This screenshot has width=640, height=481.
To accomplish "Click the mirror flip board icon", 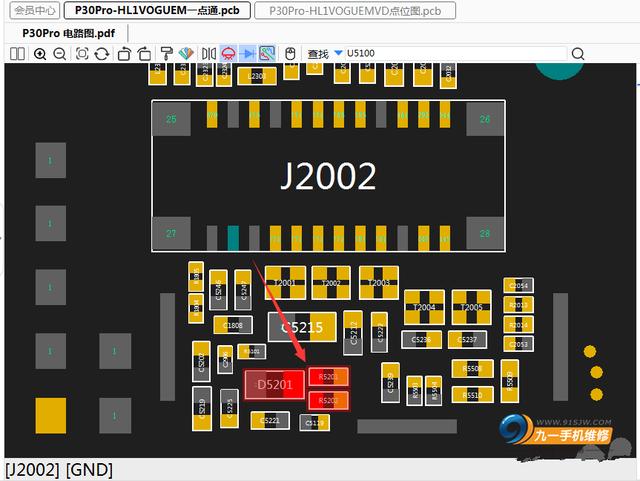I will click(208, 53).
